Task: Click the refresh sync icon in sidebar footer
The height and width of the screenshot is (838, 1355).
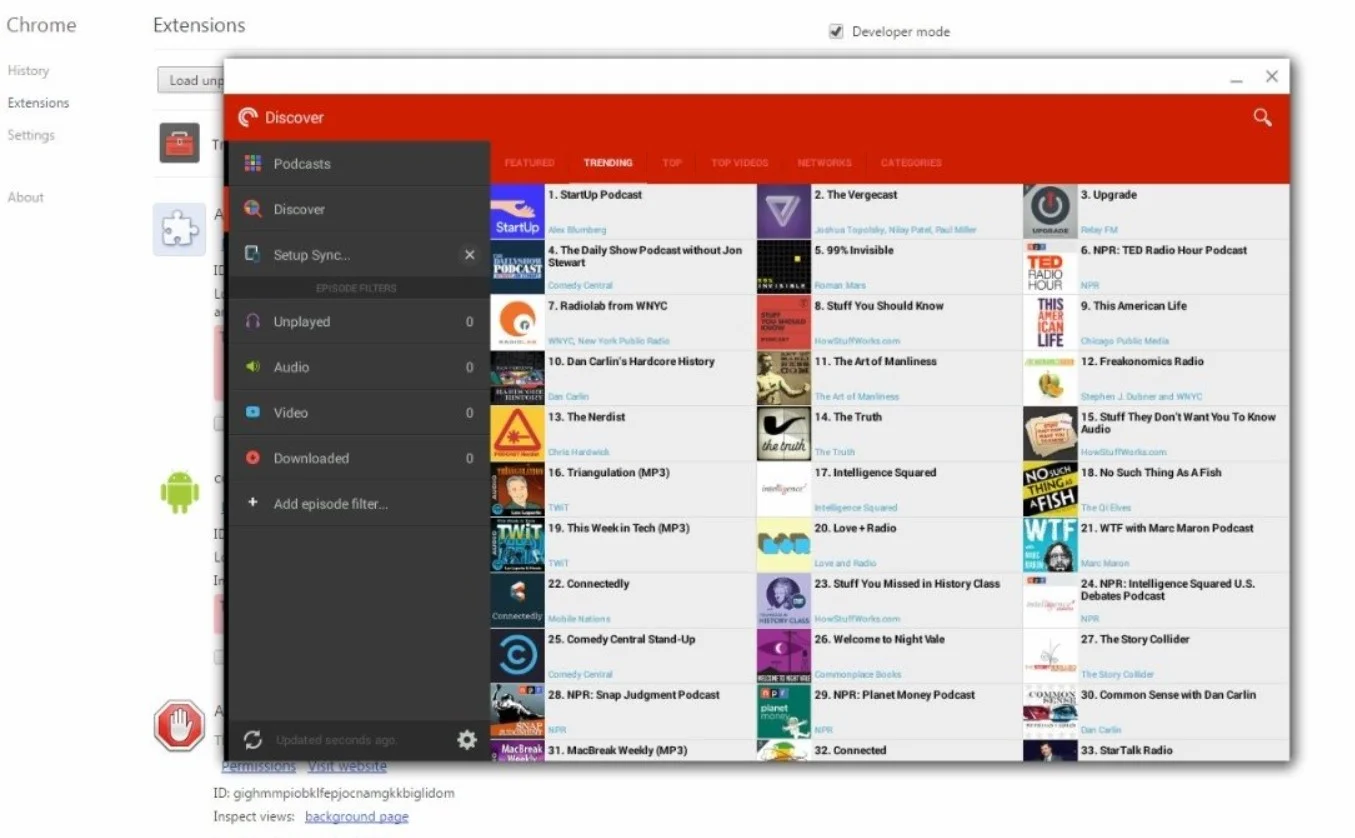Action: [253, 740]
